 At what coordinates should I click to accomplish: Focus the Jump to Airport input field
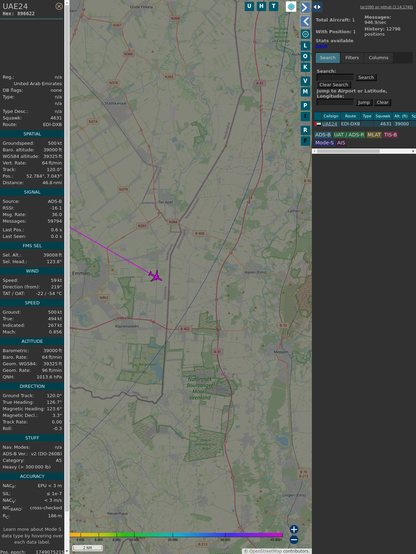click(x=335, y=102)
